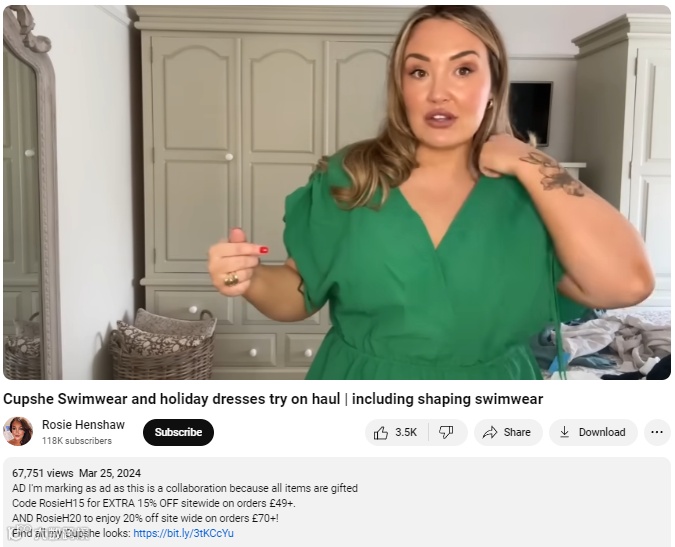The width and height of the screenshot is (675, 547).
Task: Expand description at Mar 25, 2024 date
Action: tap(110, 473)
